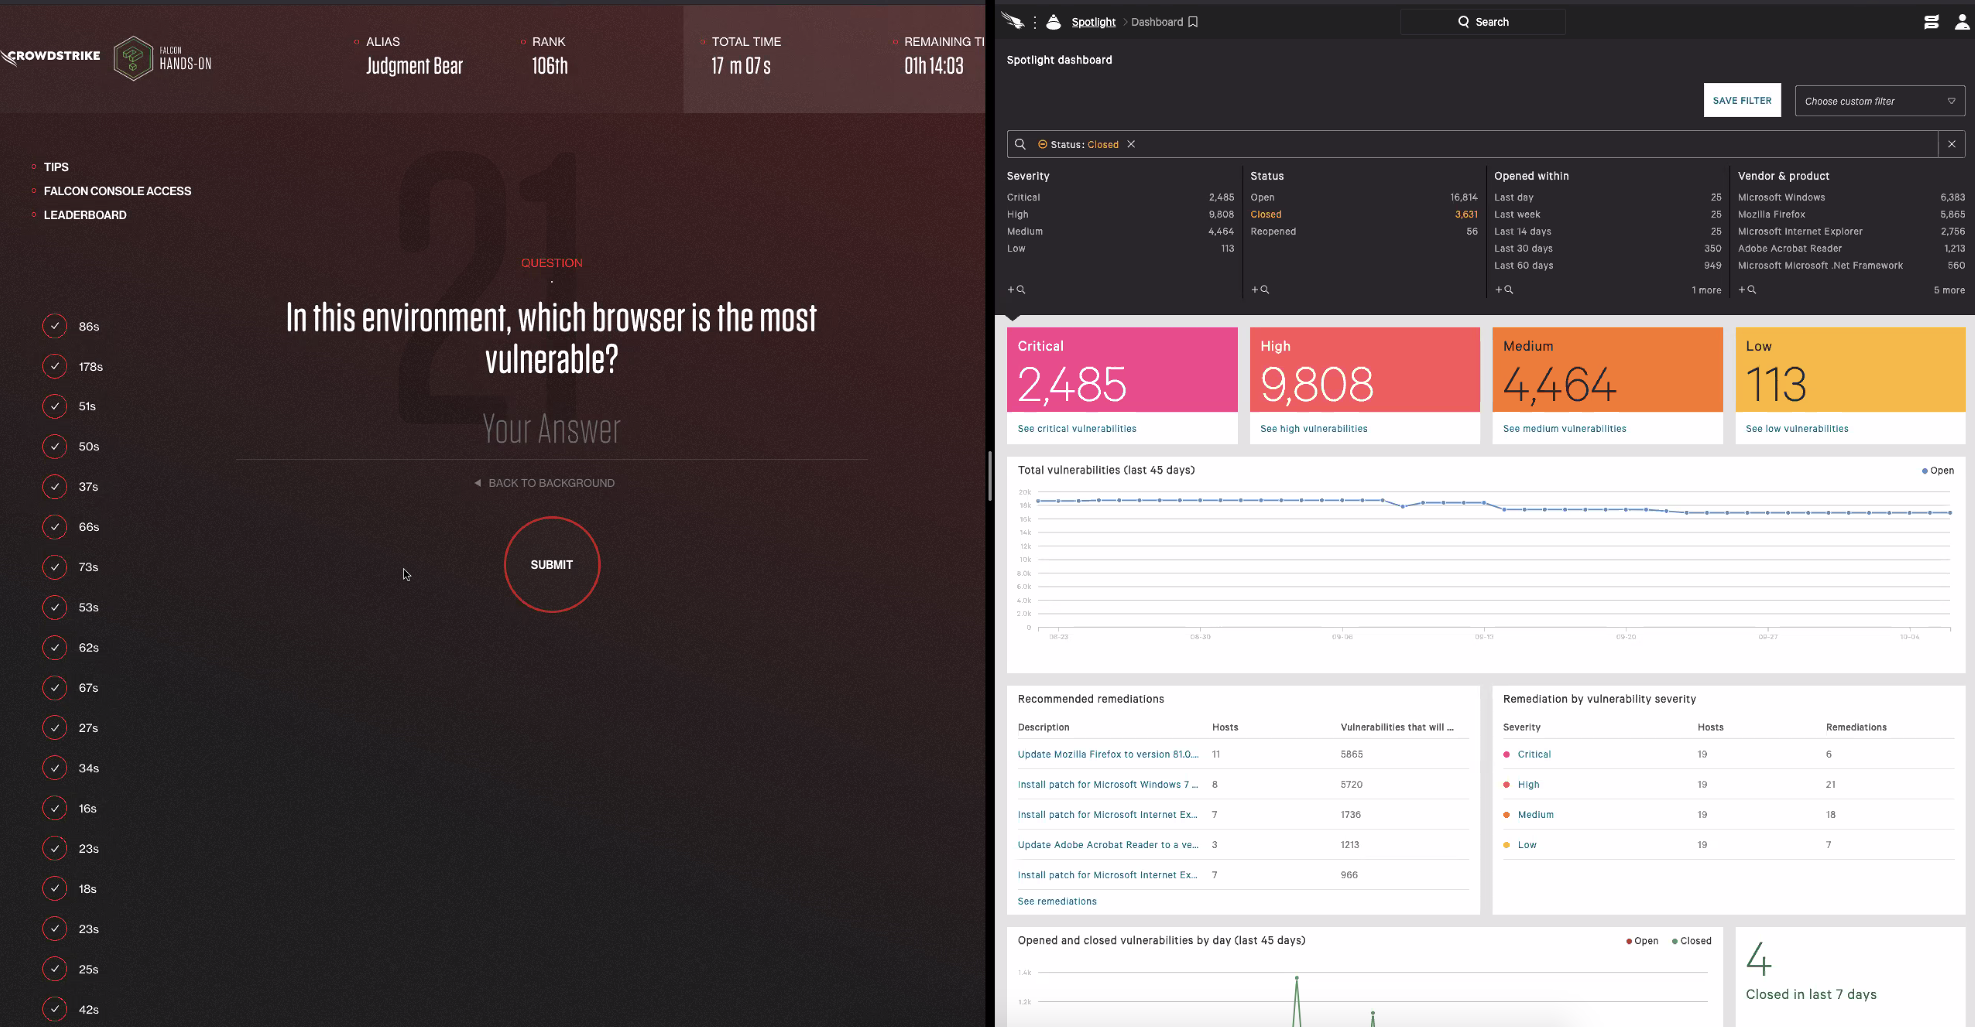Bookmark the Dashboard page

[x=1193, y=22]
